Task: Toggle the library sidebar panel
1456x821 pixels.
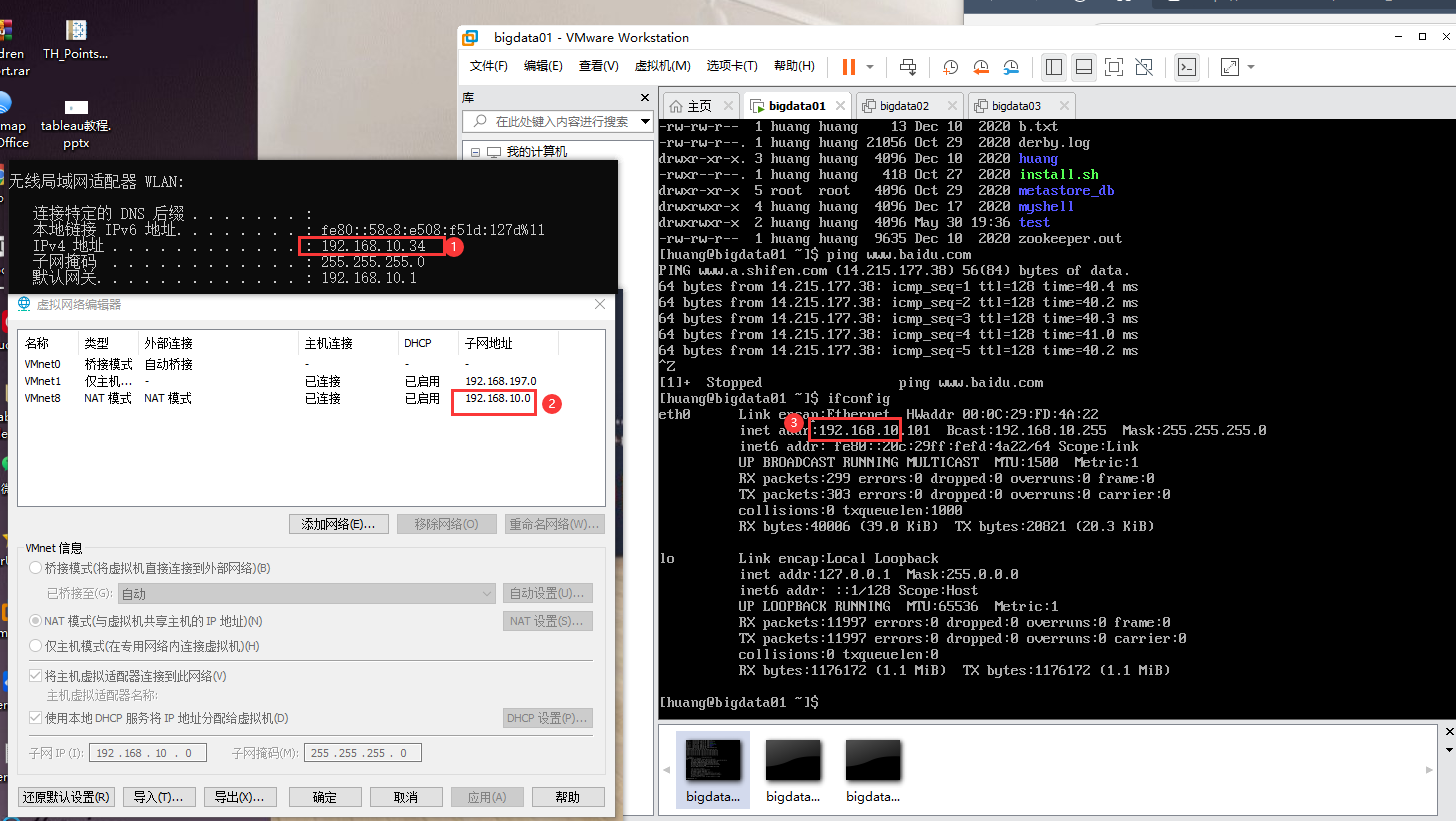Action: pyautogui.click(x=1053, y=67)
